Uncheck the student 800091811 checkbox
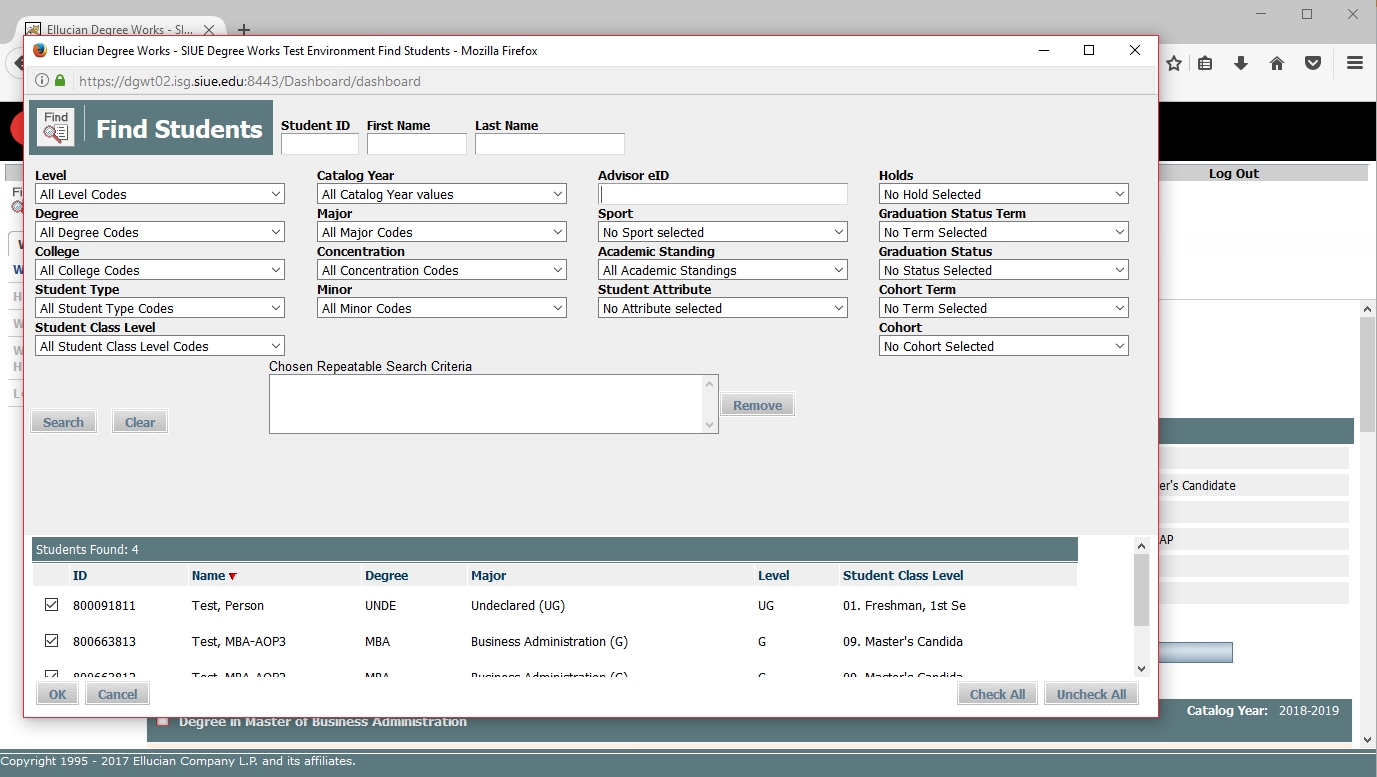Image resolution: width=1377 pixels, height=777 pixels. click(52, 605)
